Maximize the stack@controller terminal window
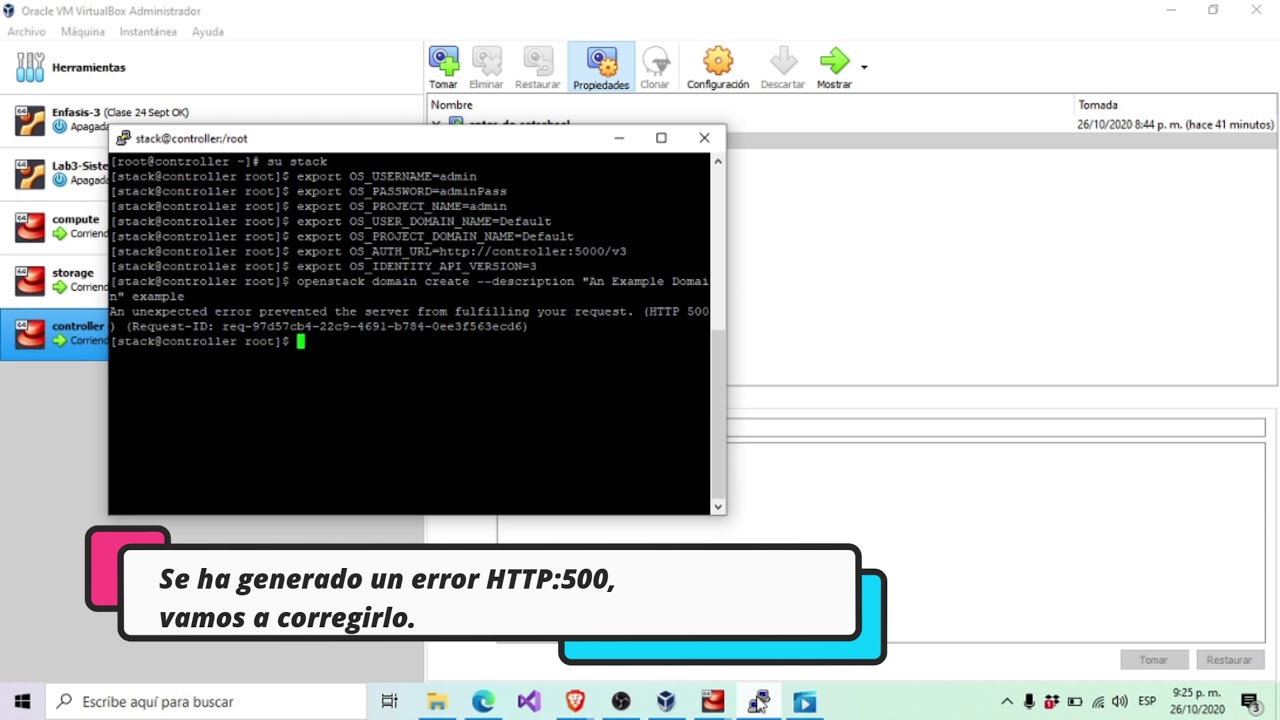Screen dimensions: 1280x720 pos(661,138)
